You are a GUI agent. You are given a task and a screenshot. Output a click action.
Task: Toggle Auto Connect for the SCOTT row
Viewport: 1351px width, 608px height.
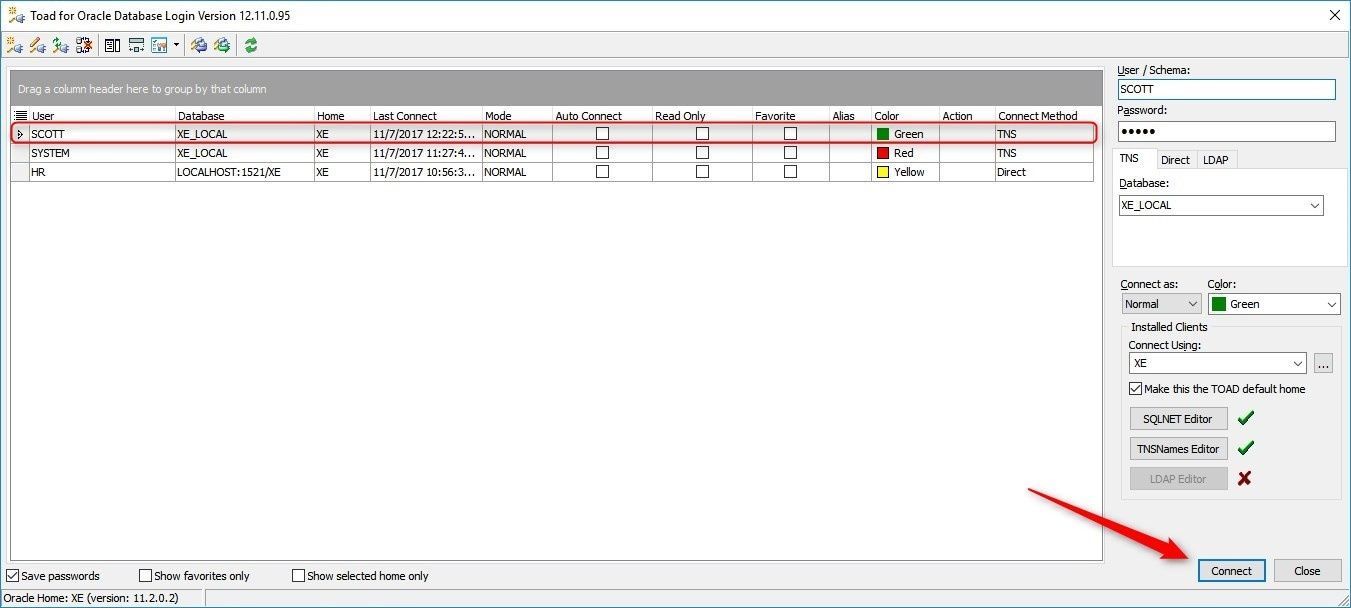coord(602,133)
